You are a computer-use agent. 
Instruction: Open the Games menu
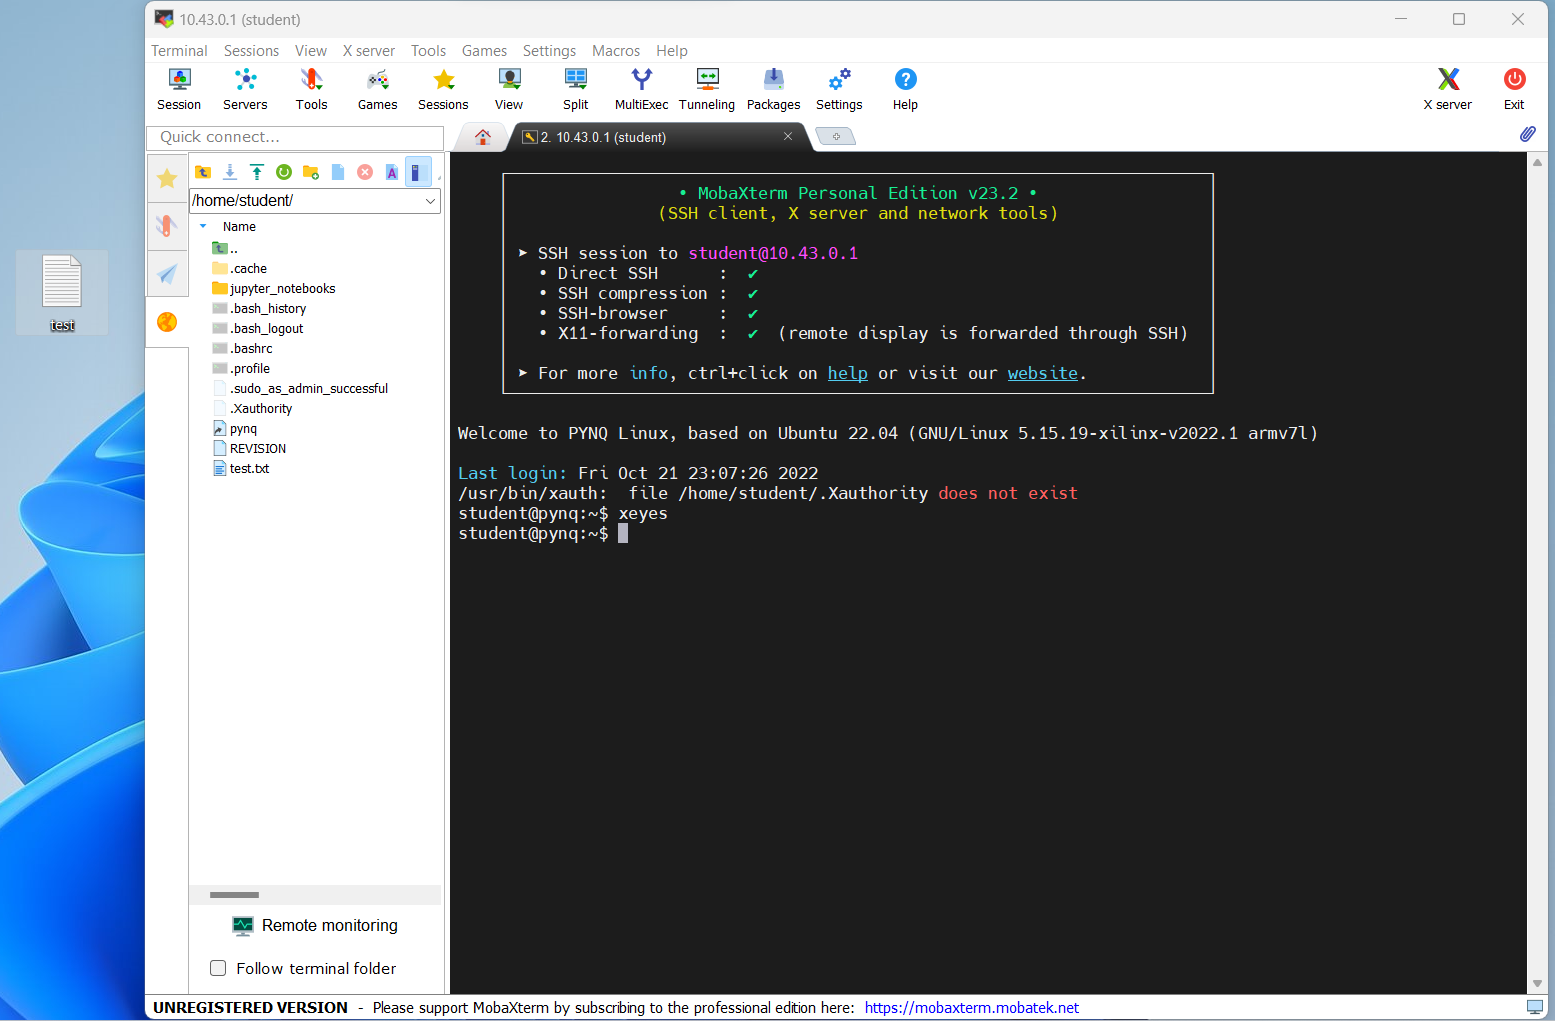click(x=484, y=51)
